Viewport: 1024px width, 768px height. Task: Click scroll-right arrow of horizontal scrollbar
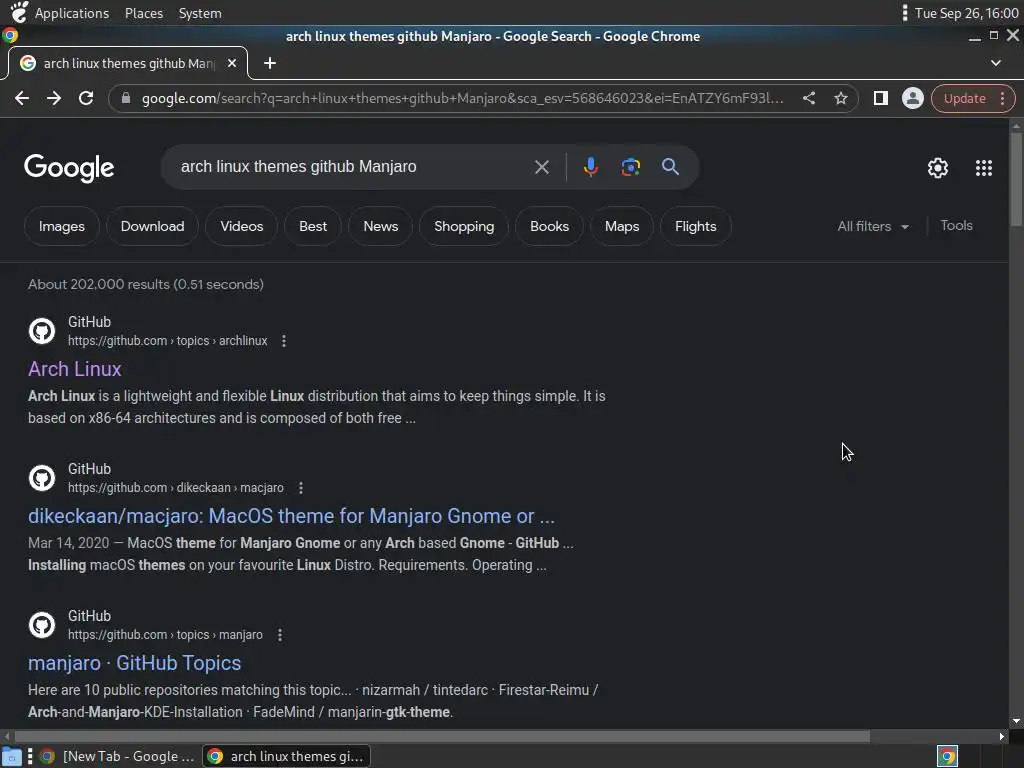point(1002,736)
